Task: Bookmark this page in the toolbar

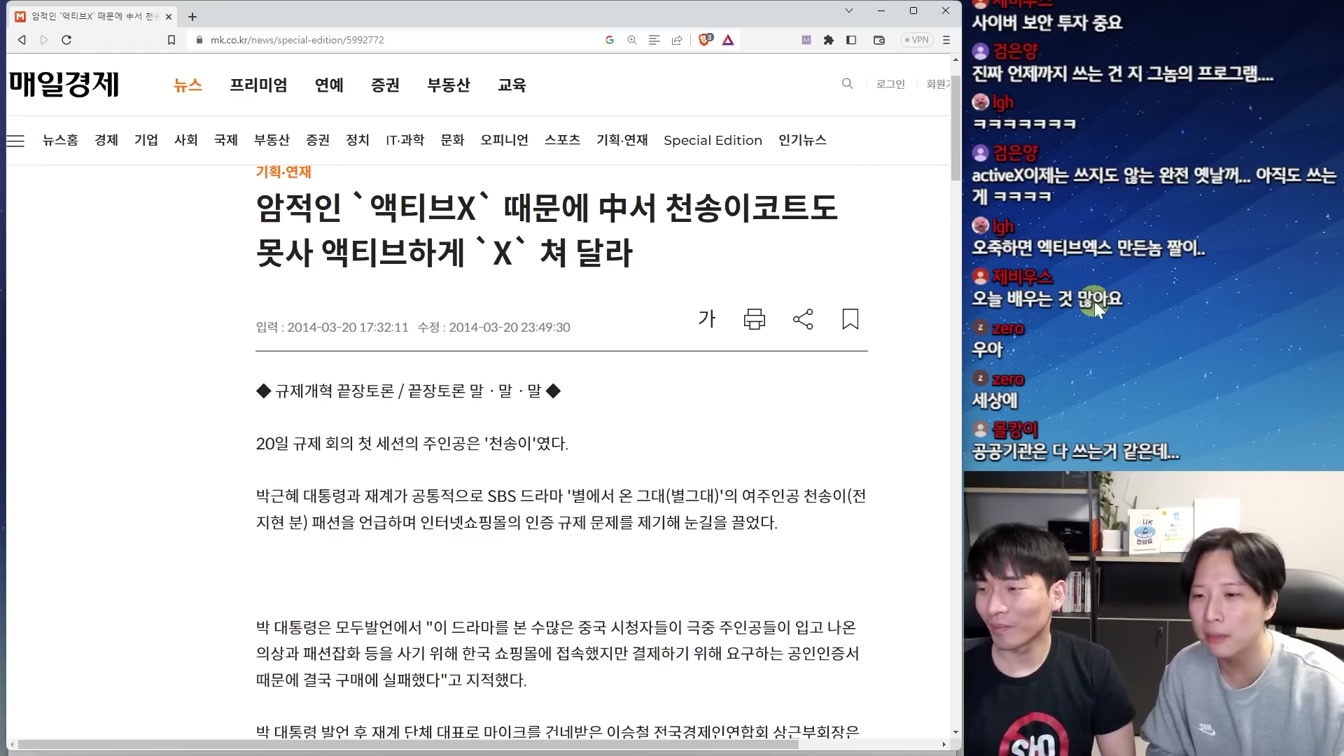Action: point(171,40)
